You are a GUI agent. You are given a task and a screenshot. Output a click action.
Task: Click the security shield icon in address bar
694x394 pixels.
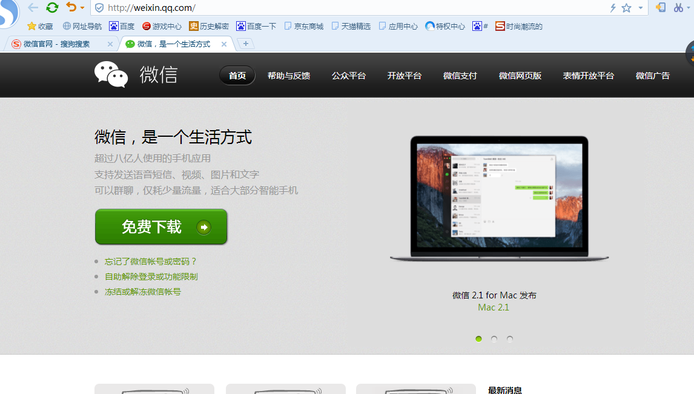tap(100, 8)
